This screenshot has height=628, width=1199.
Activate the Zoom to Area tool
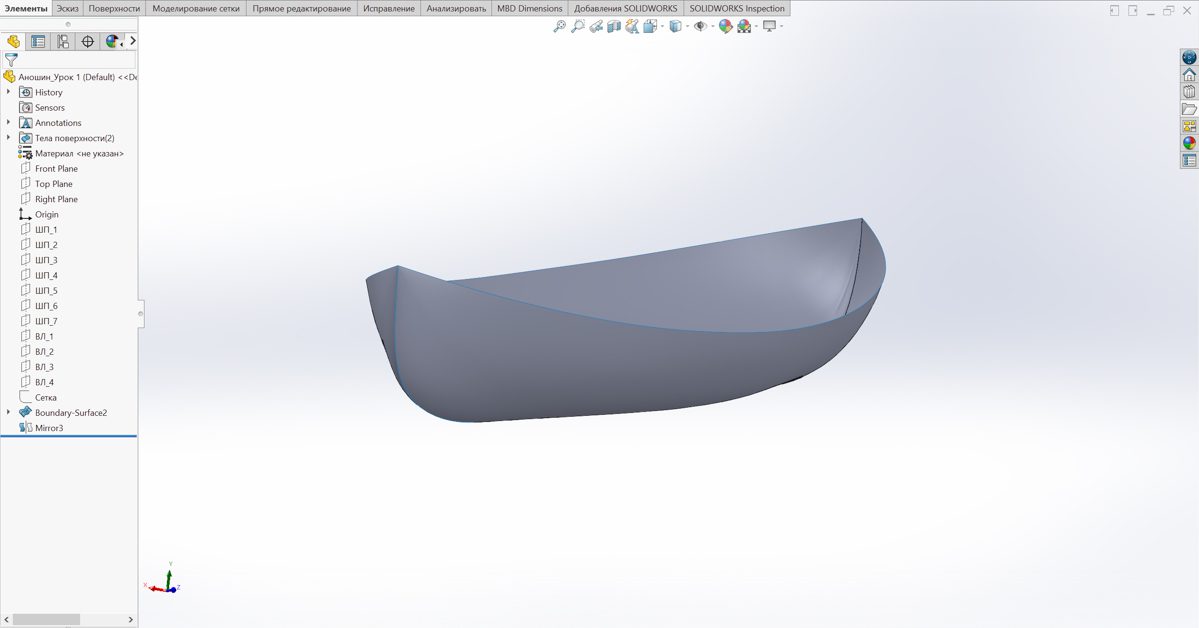pos(578,27)
